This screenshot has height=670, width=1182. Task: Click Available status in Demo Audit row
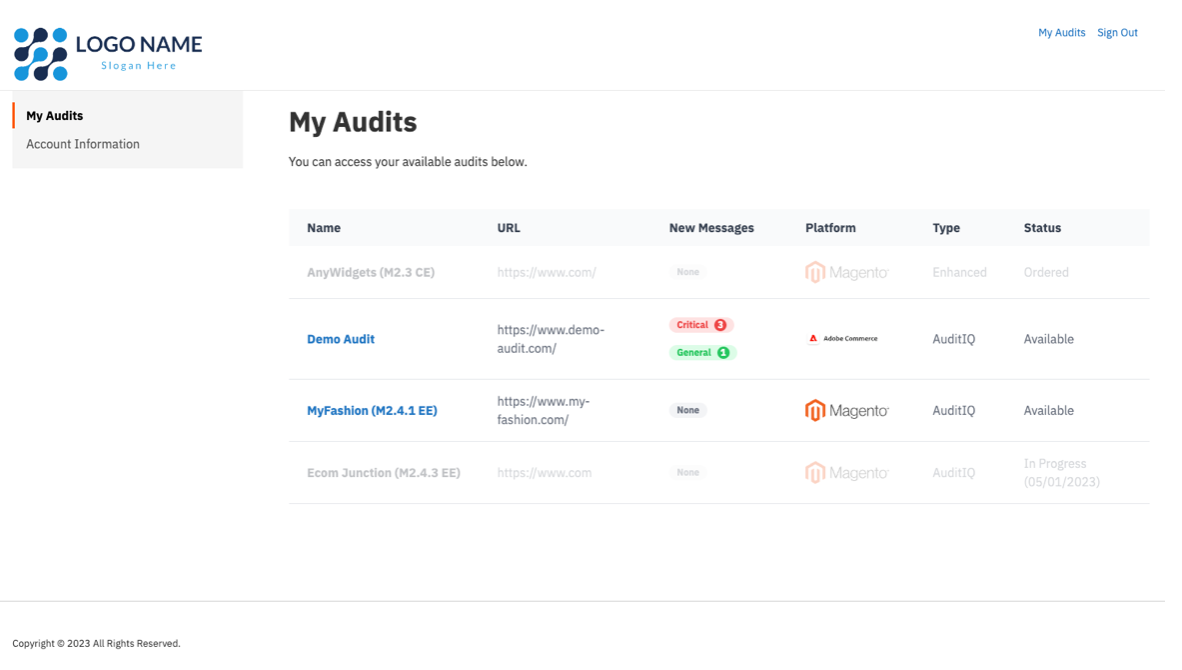tap(1049, 339)
